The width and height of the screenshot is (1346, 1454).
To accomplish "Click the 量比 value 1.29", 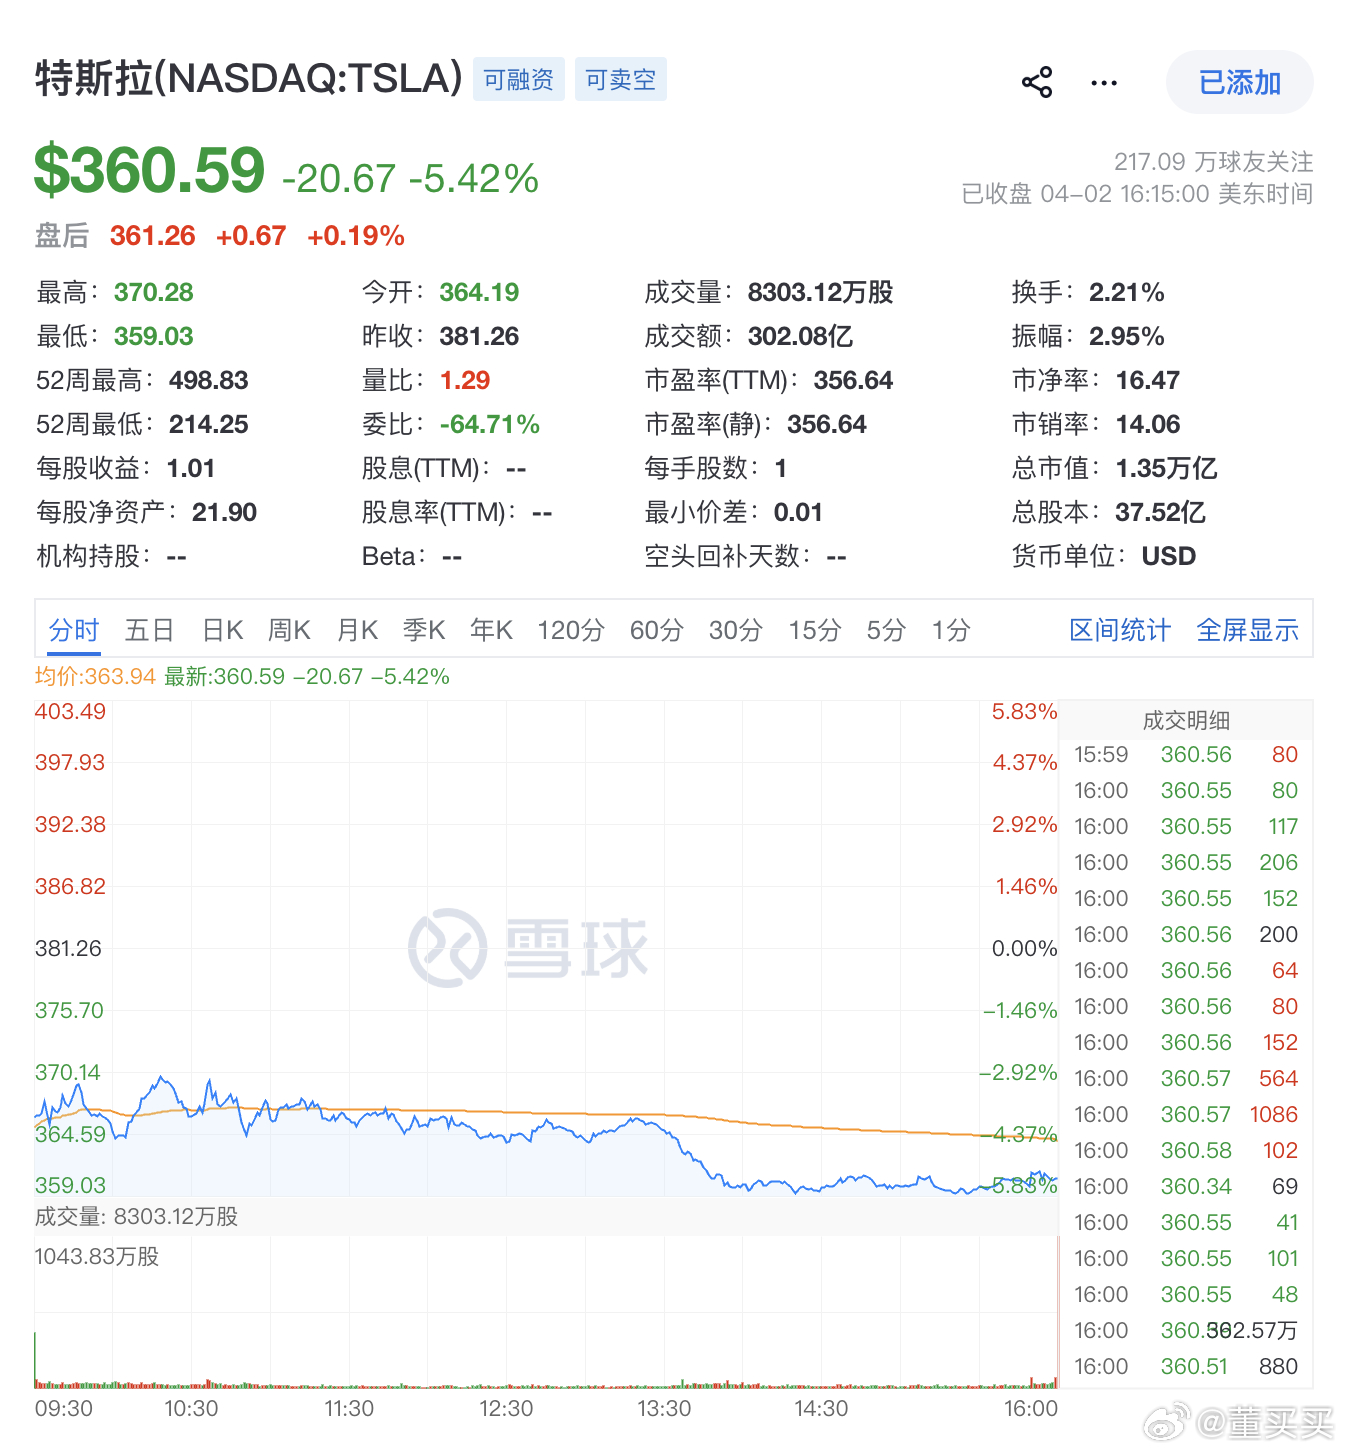I will click(465, 380).
